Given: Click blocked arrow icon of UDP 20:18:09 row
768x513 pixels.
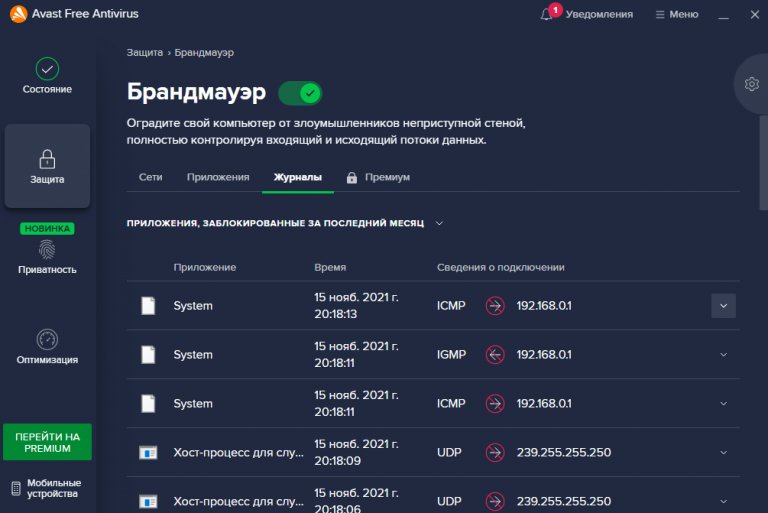Looking at the screenshot, I should point(495,453).
